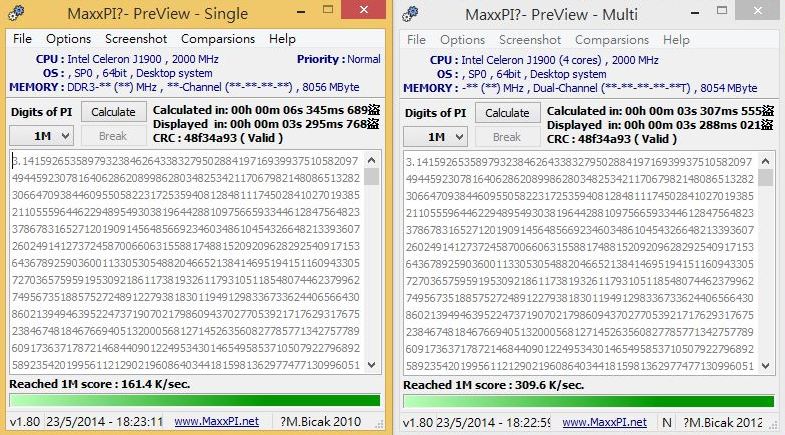Open File menu in the Multi window
785x435 pixels.
point(417,40)
